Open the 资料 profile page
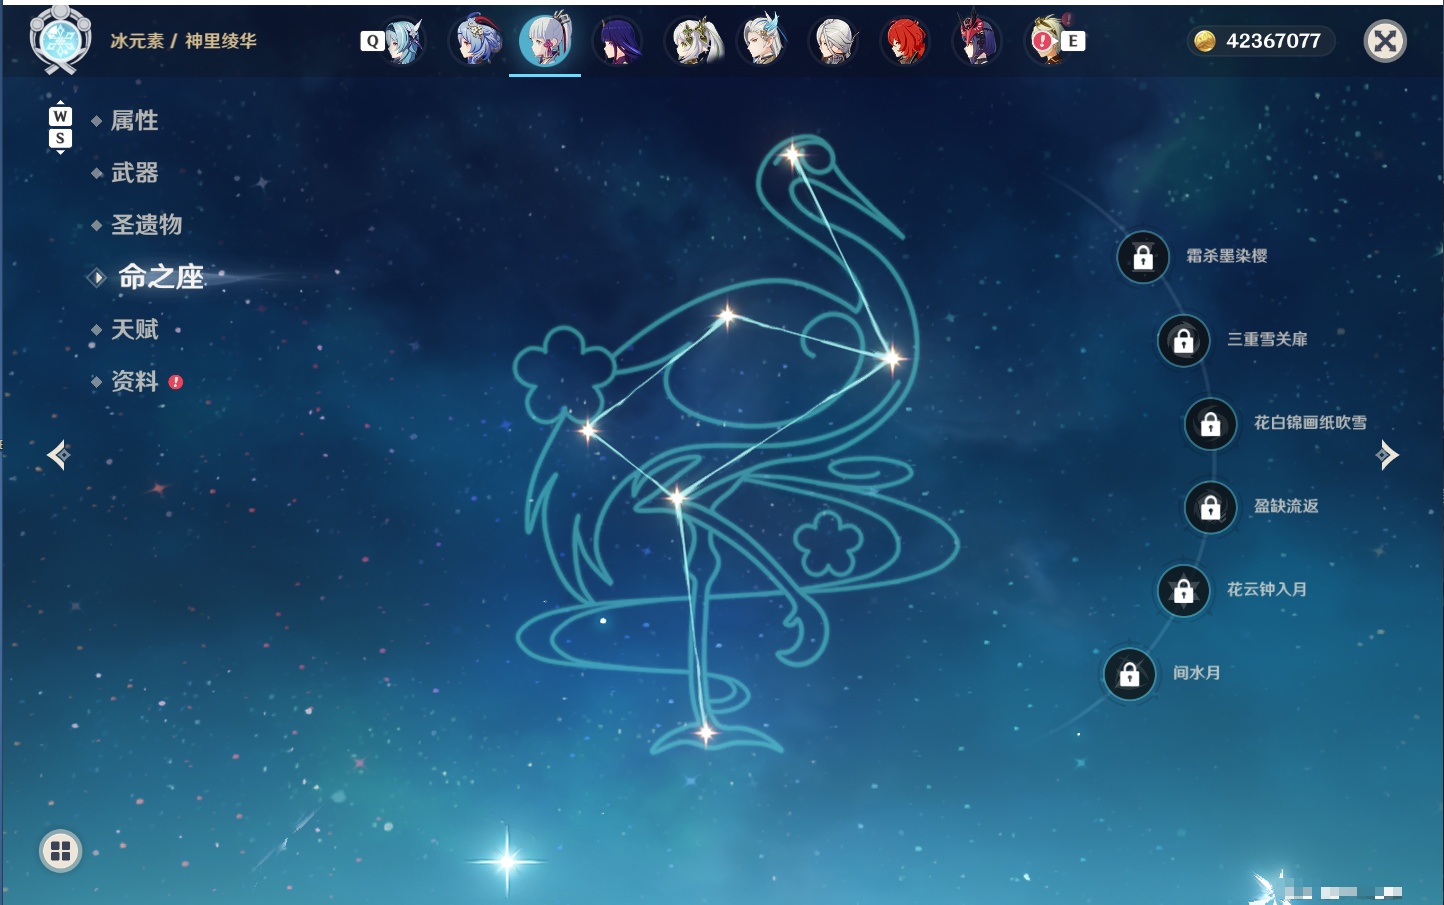 pos(134,381)
